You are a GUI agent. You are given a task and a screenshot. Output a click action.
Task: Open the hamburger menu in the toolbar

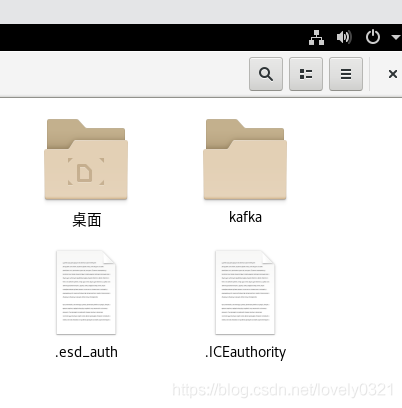coord(346,74)
